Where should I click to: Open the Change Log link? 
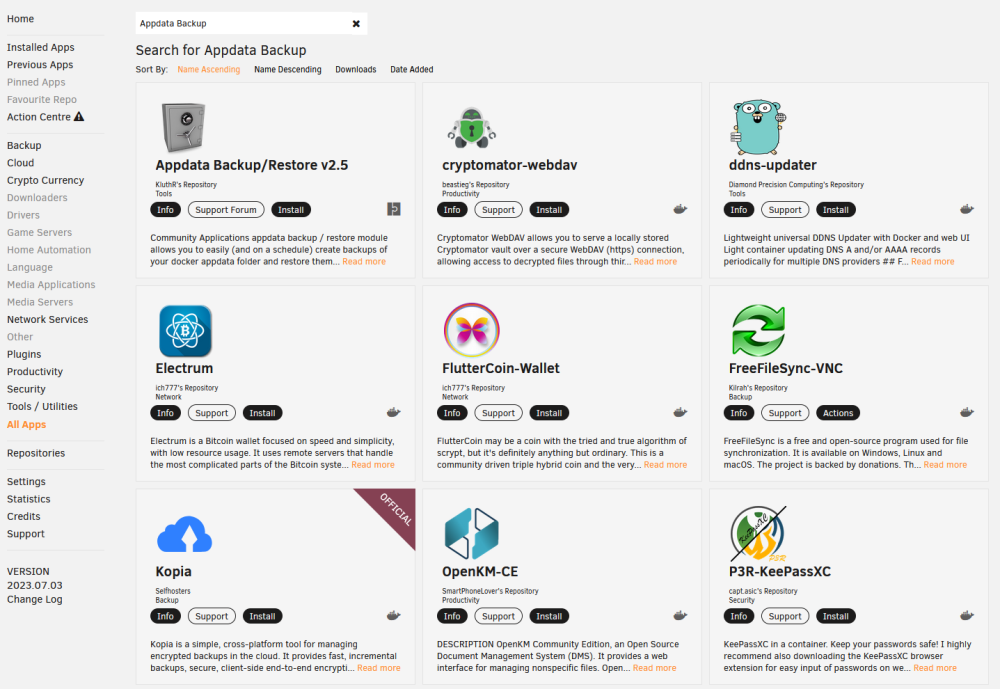coord(34,599)
